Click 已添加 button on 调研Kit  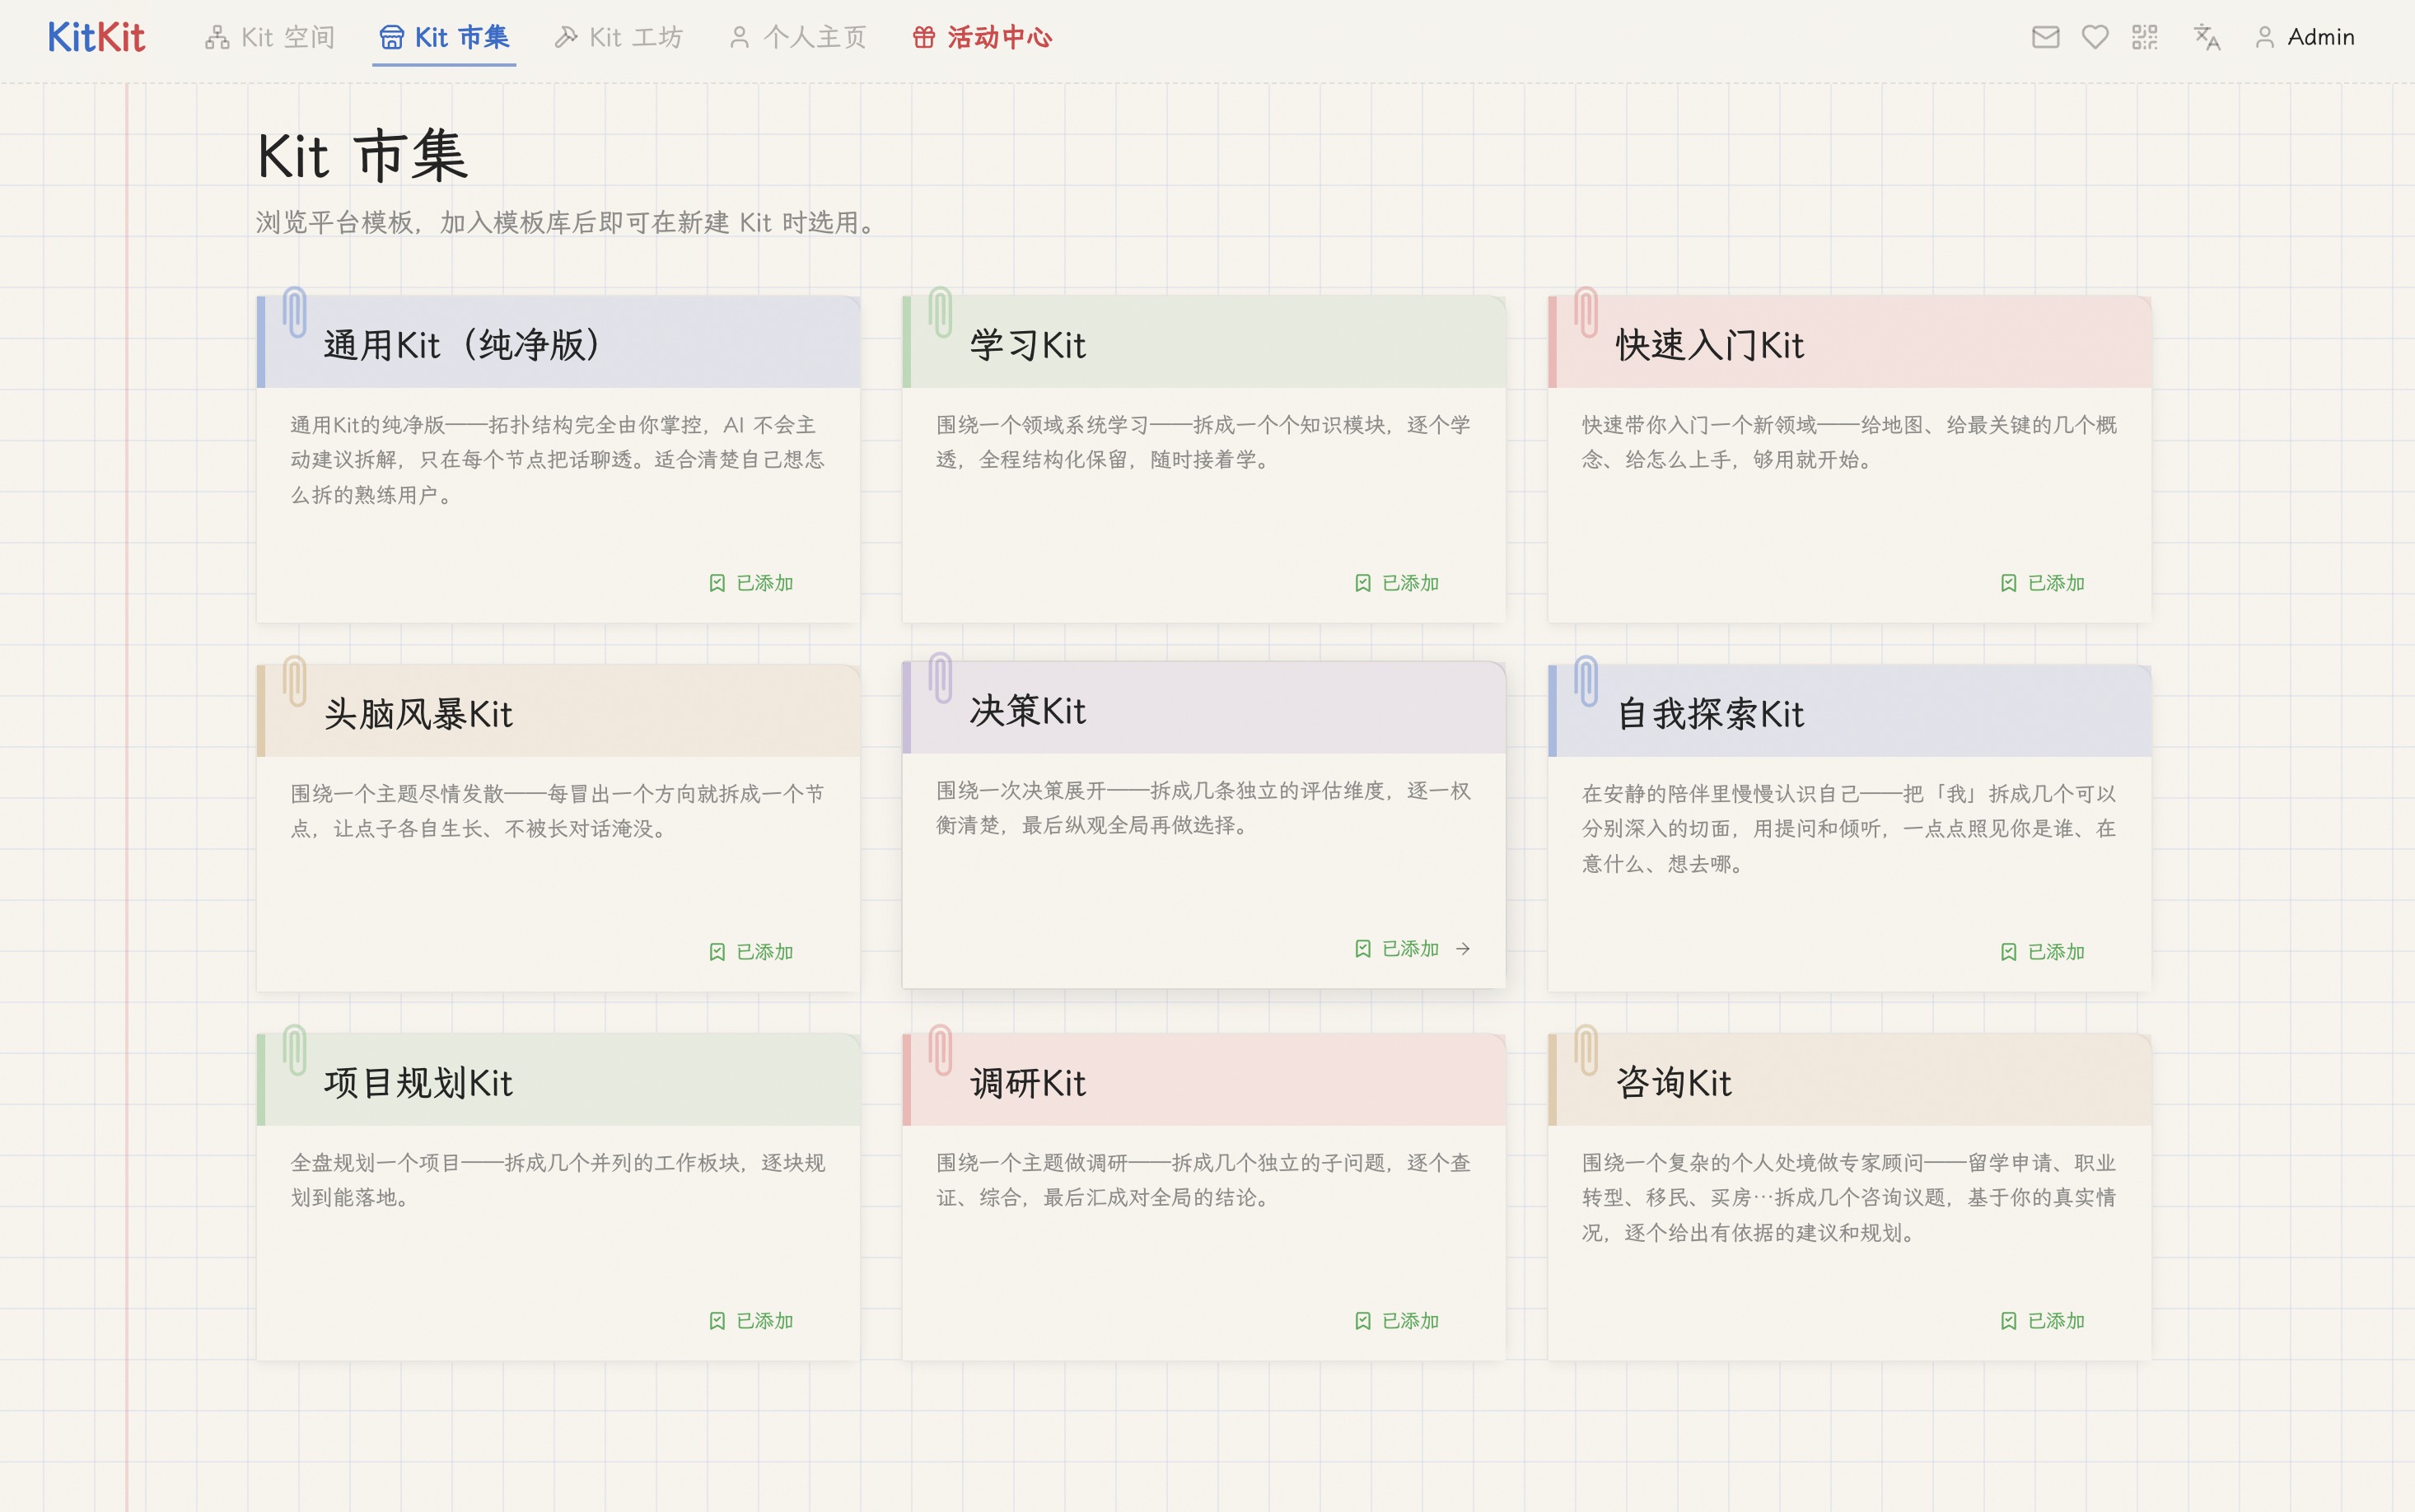point(1396,1321)
